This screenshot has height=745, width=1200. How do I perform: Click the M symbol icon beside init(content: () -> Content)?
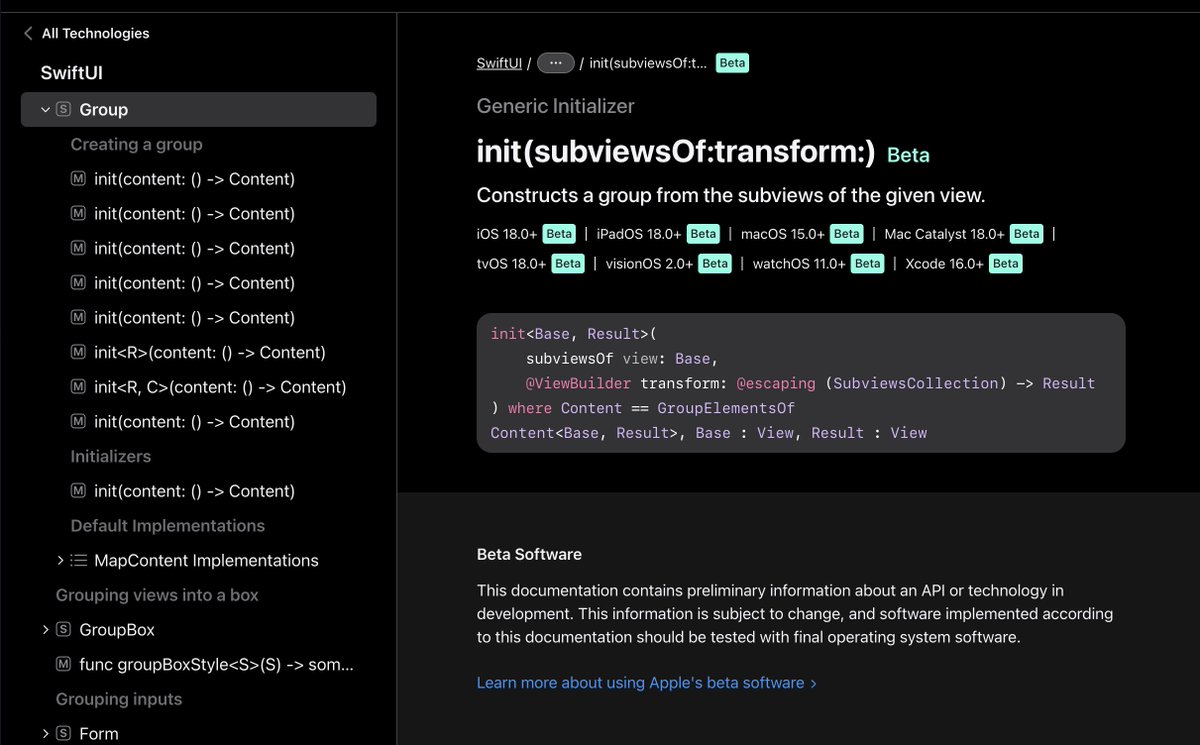(78, 179)
